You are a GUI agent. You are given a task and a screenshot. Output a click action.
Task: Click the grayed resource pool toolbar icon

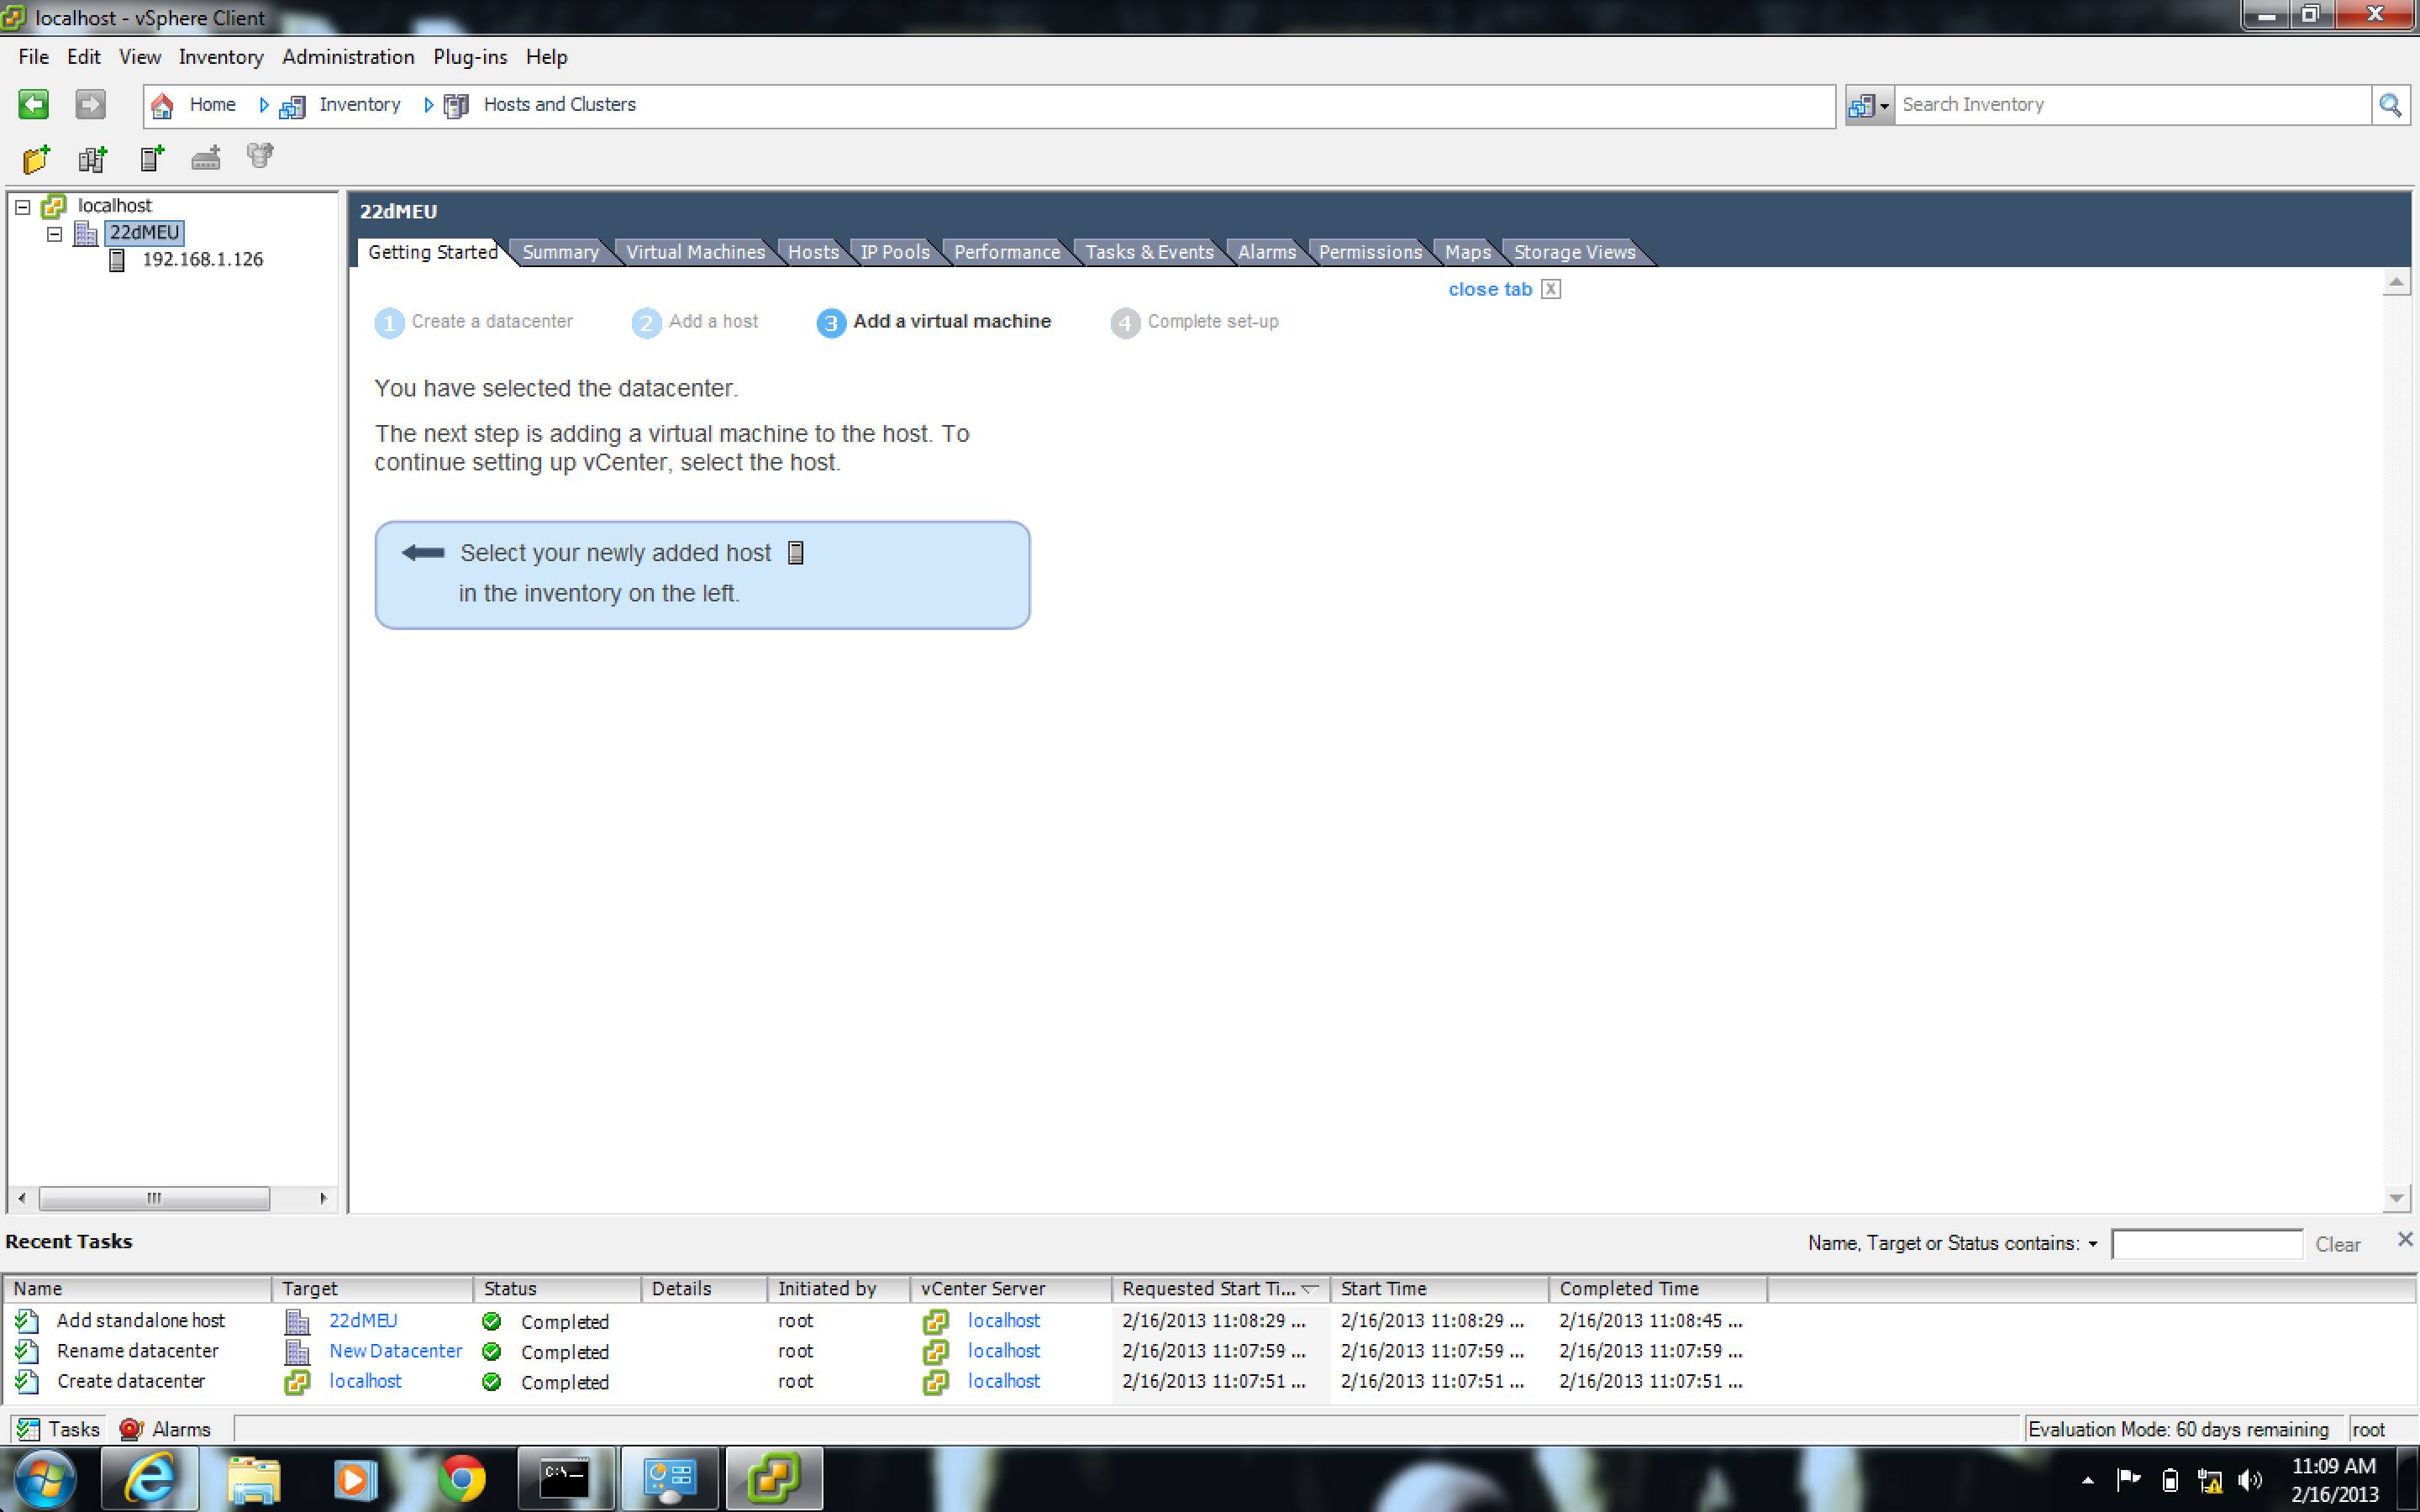click(x=260, y=156)
